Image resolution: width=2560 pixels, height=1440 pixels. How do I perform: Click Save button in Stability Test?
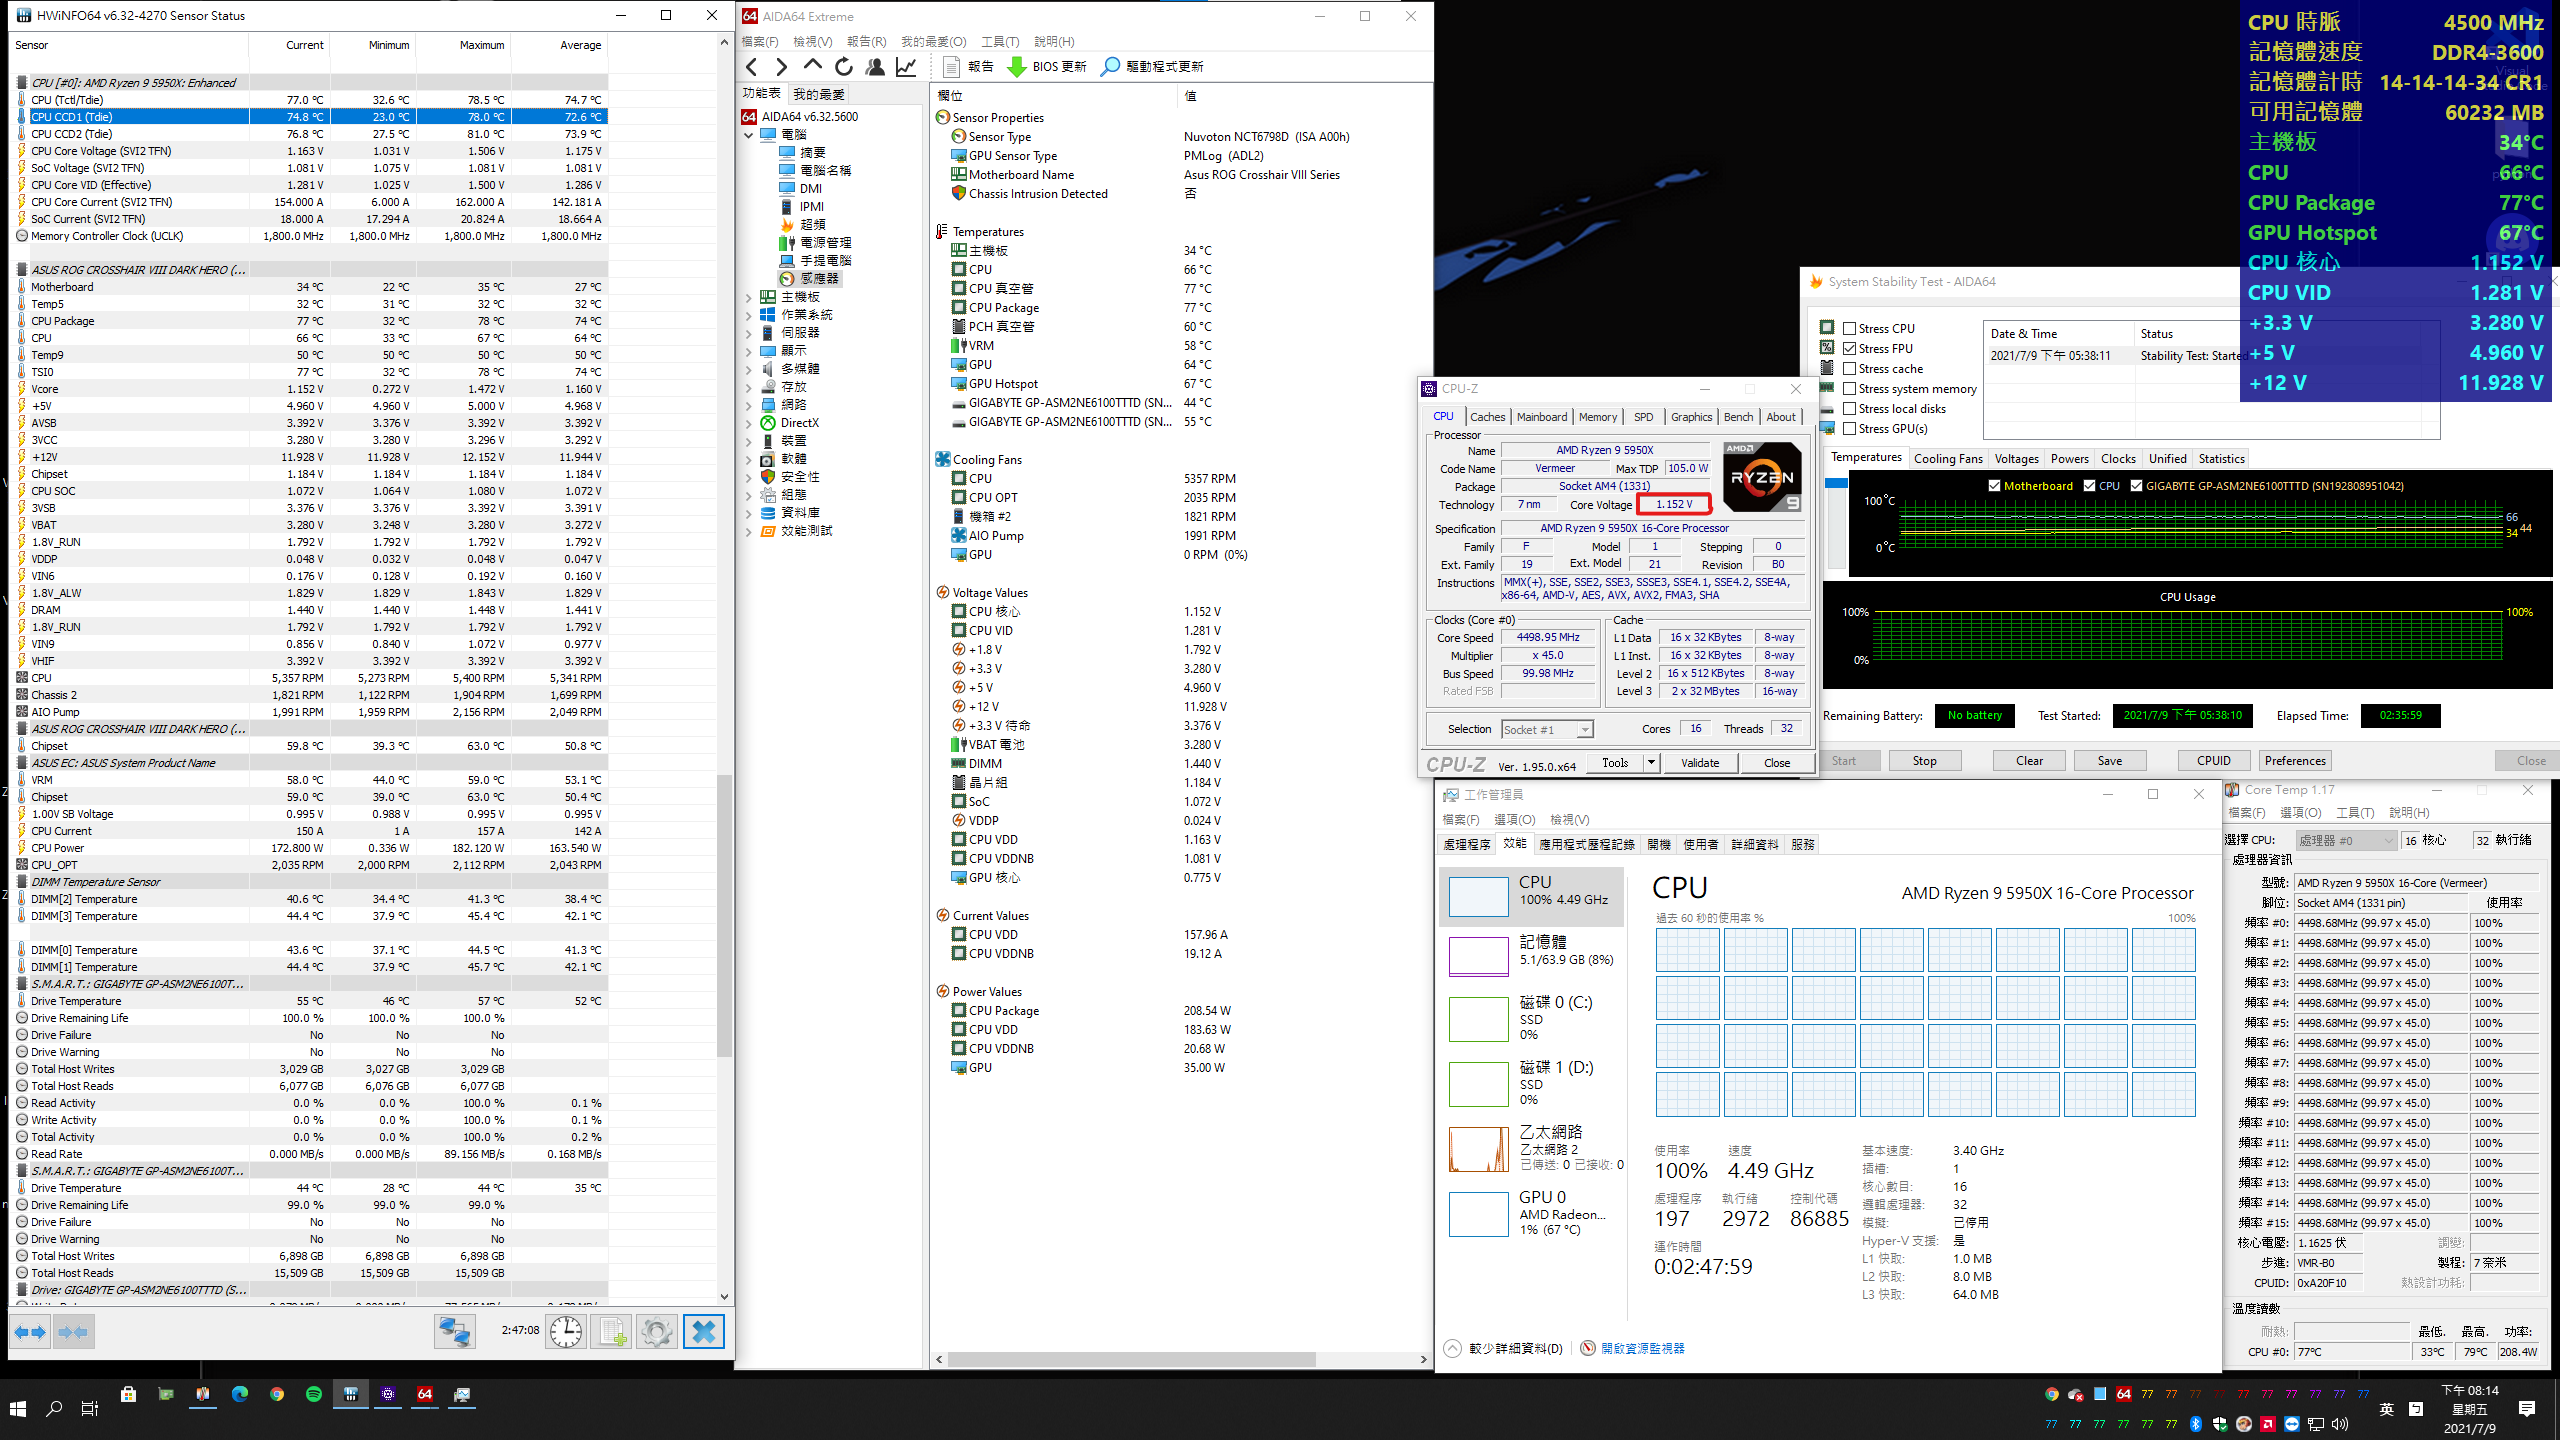tap(2110, 761)
